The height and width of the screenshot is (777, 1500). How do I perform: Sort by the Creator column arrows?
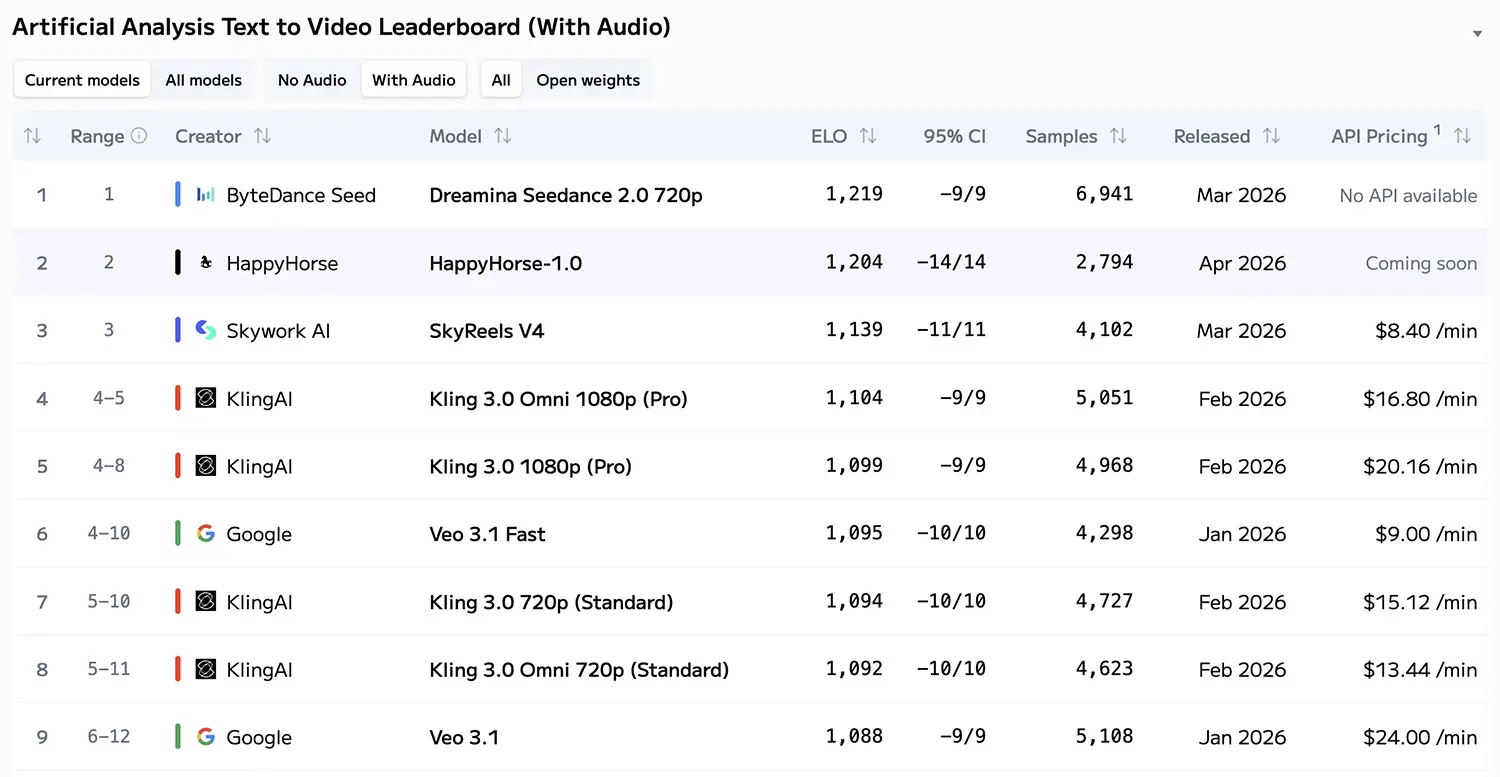[262, 136]
